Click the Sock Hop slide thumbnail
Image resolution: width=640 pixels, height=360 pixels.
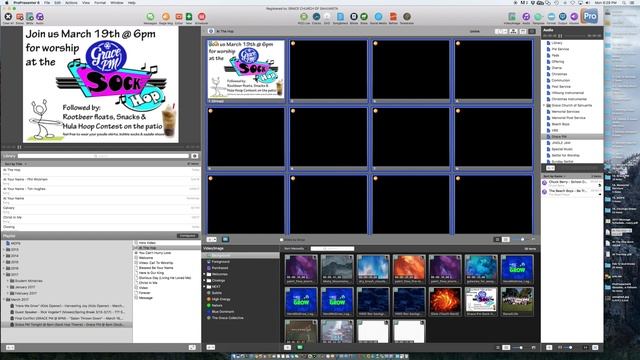[246, 69]
